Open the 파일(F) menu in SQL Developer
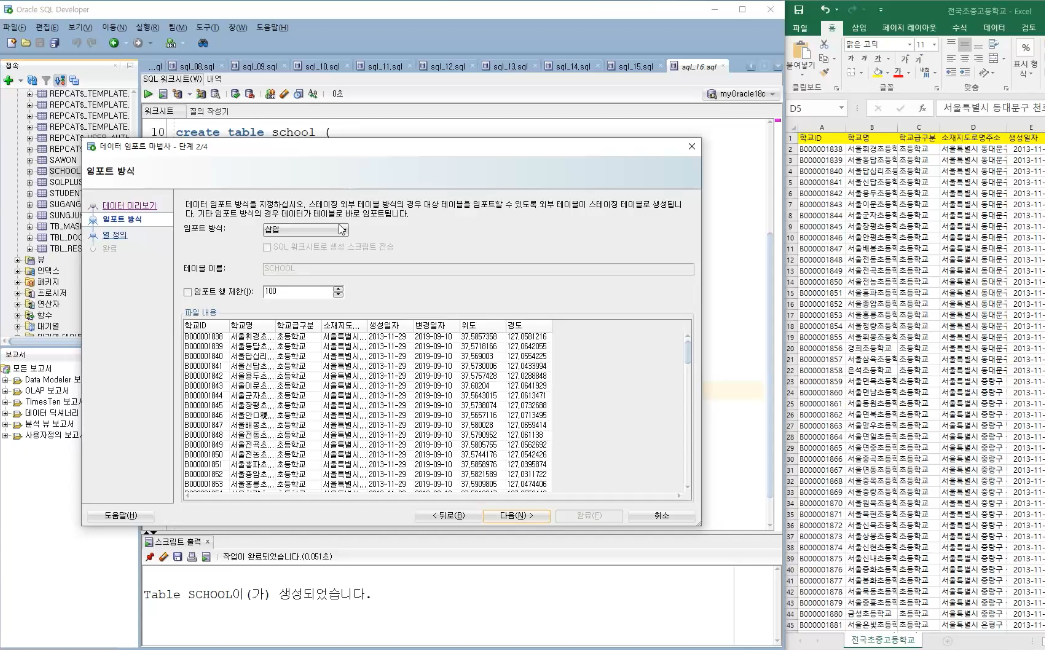 (14, 27)
